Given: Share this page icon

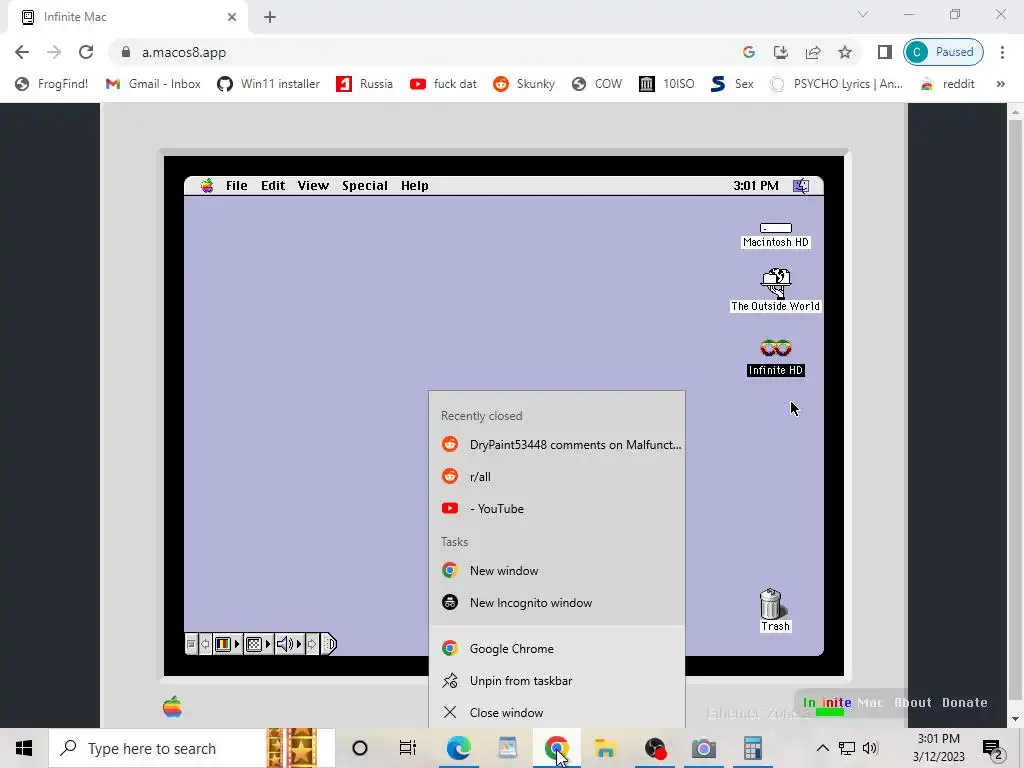Looking at the screenshot, I should click(813, 52).
